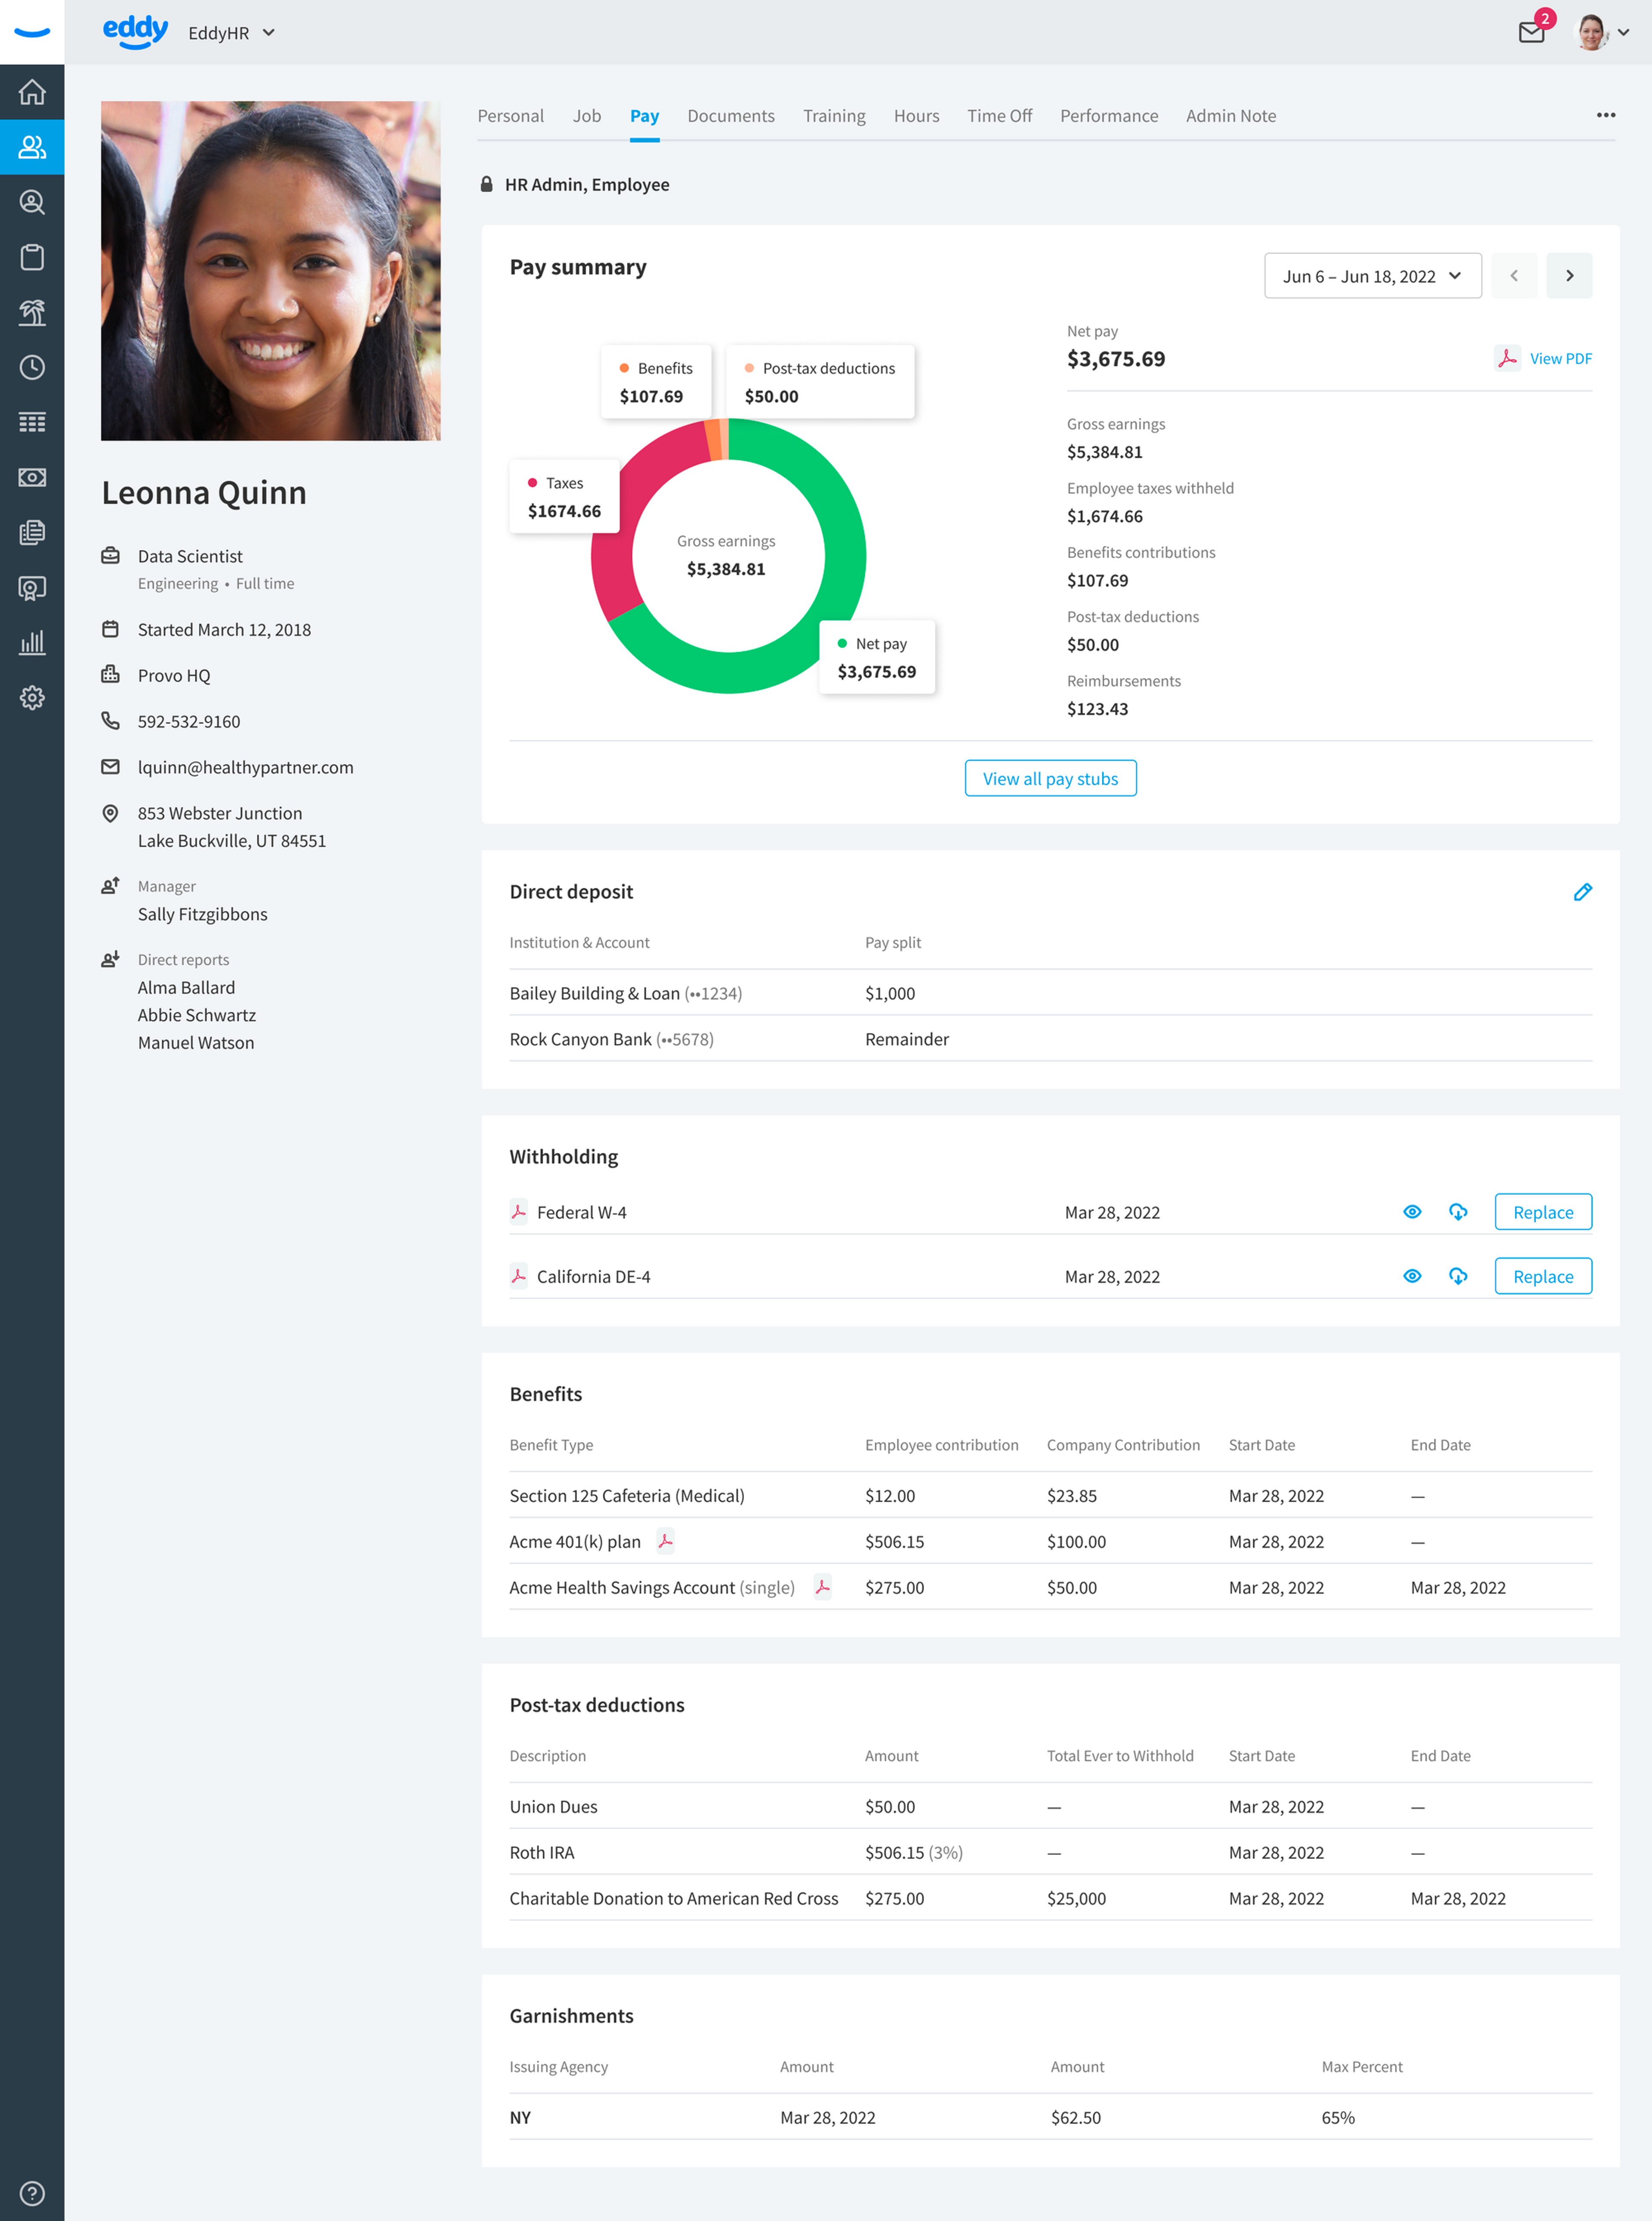
Task: Replace the California DE-4 form
Action: point(1543,1275)
